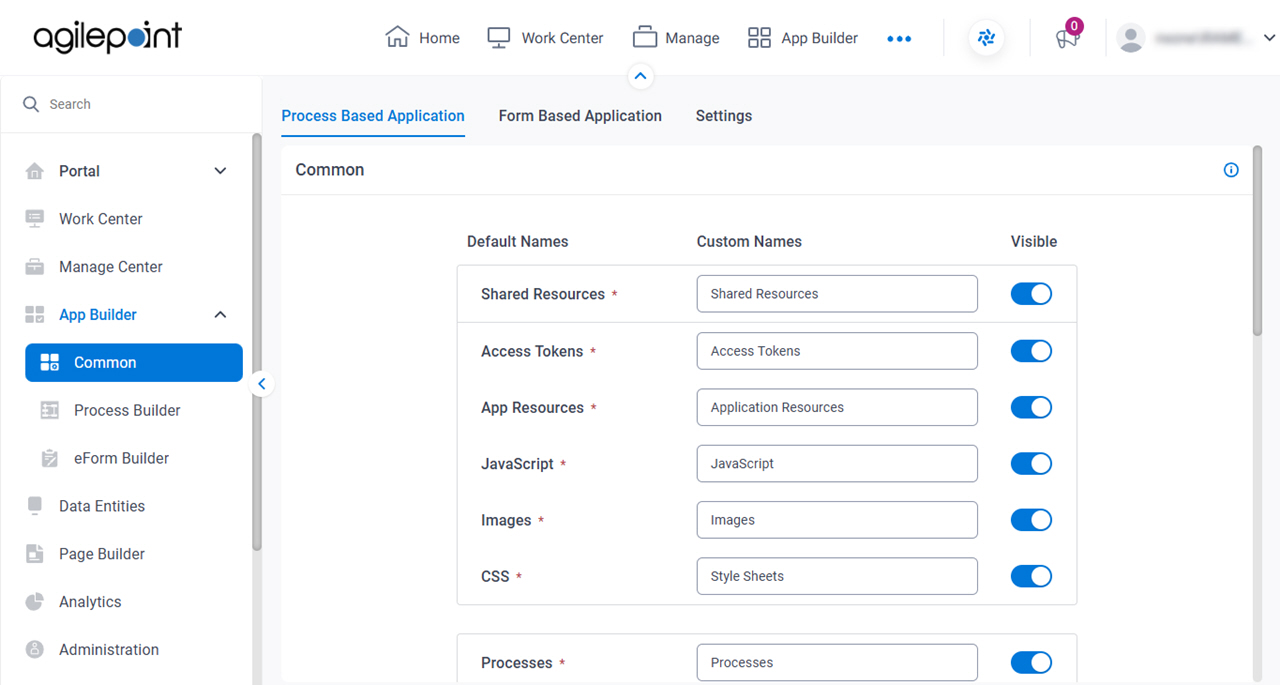Click the JavaScript custom name field
Screen dimensions: 1280x685
[837, 464]
